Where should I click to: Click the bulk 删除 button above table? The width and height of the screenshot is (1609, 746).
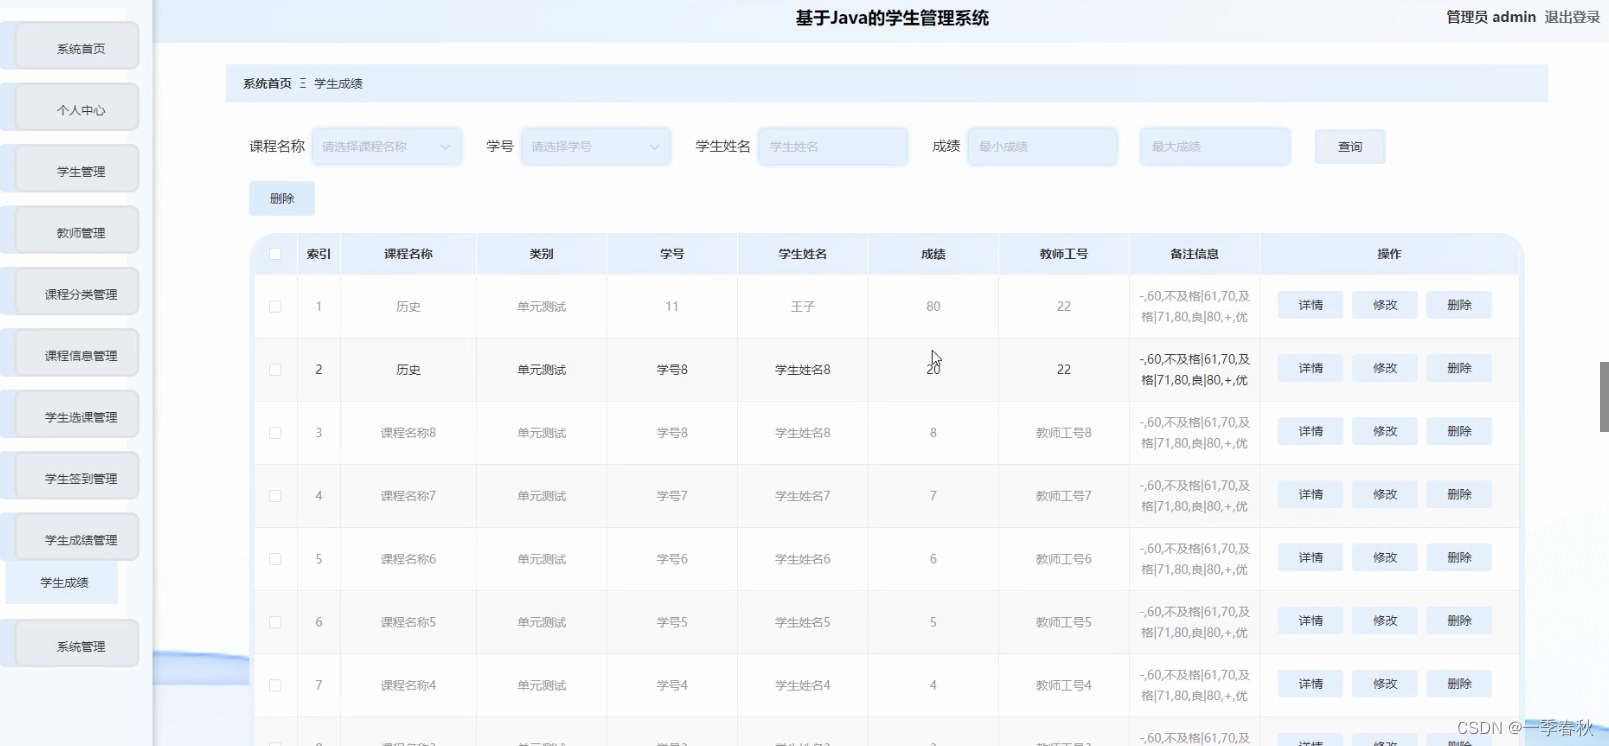[x=282, y=198]
